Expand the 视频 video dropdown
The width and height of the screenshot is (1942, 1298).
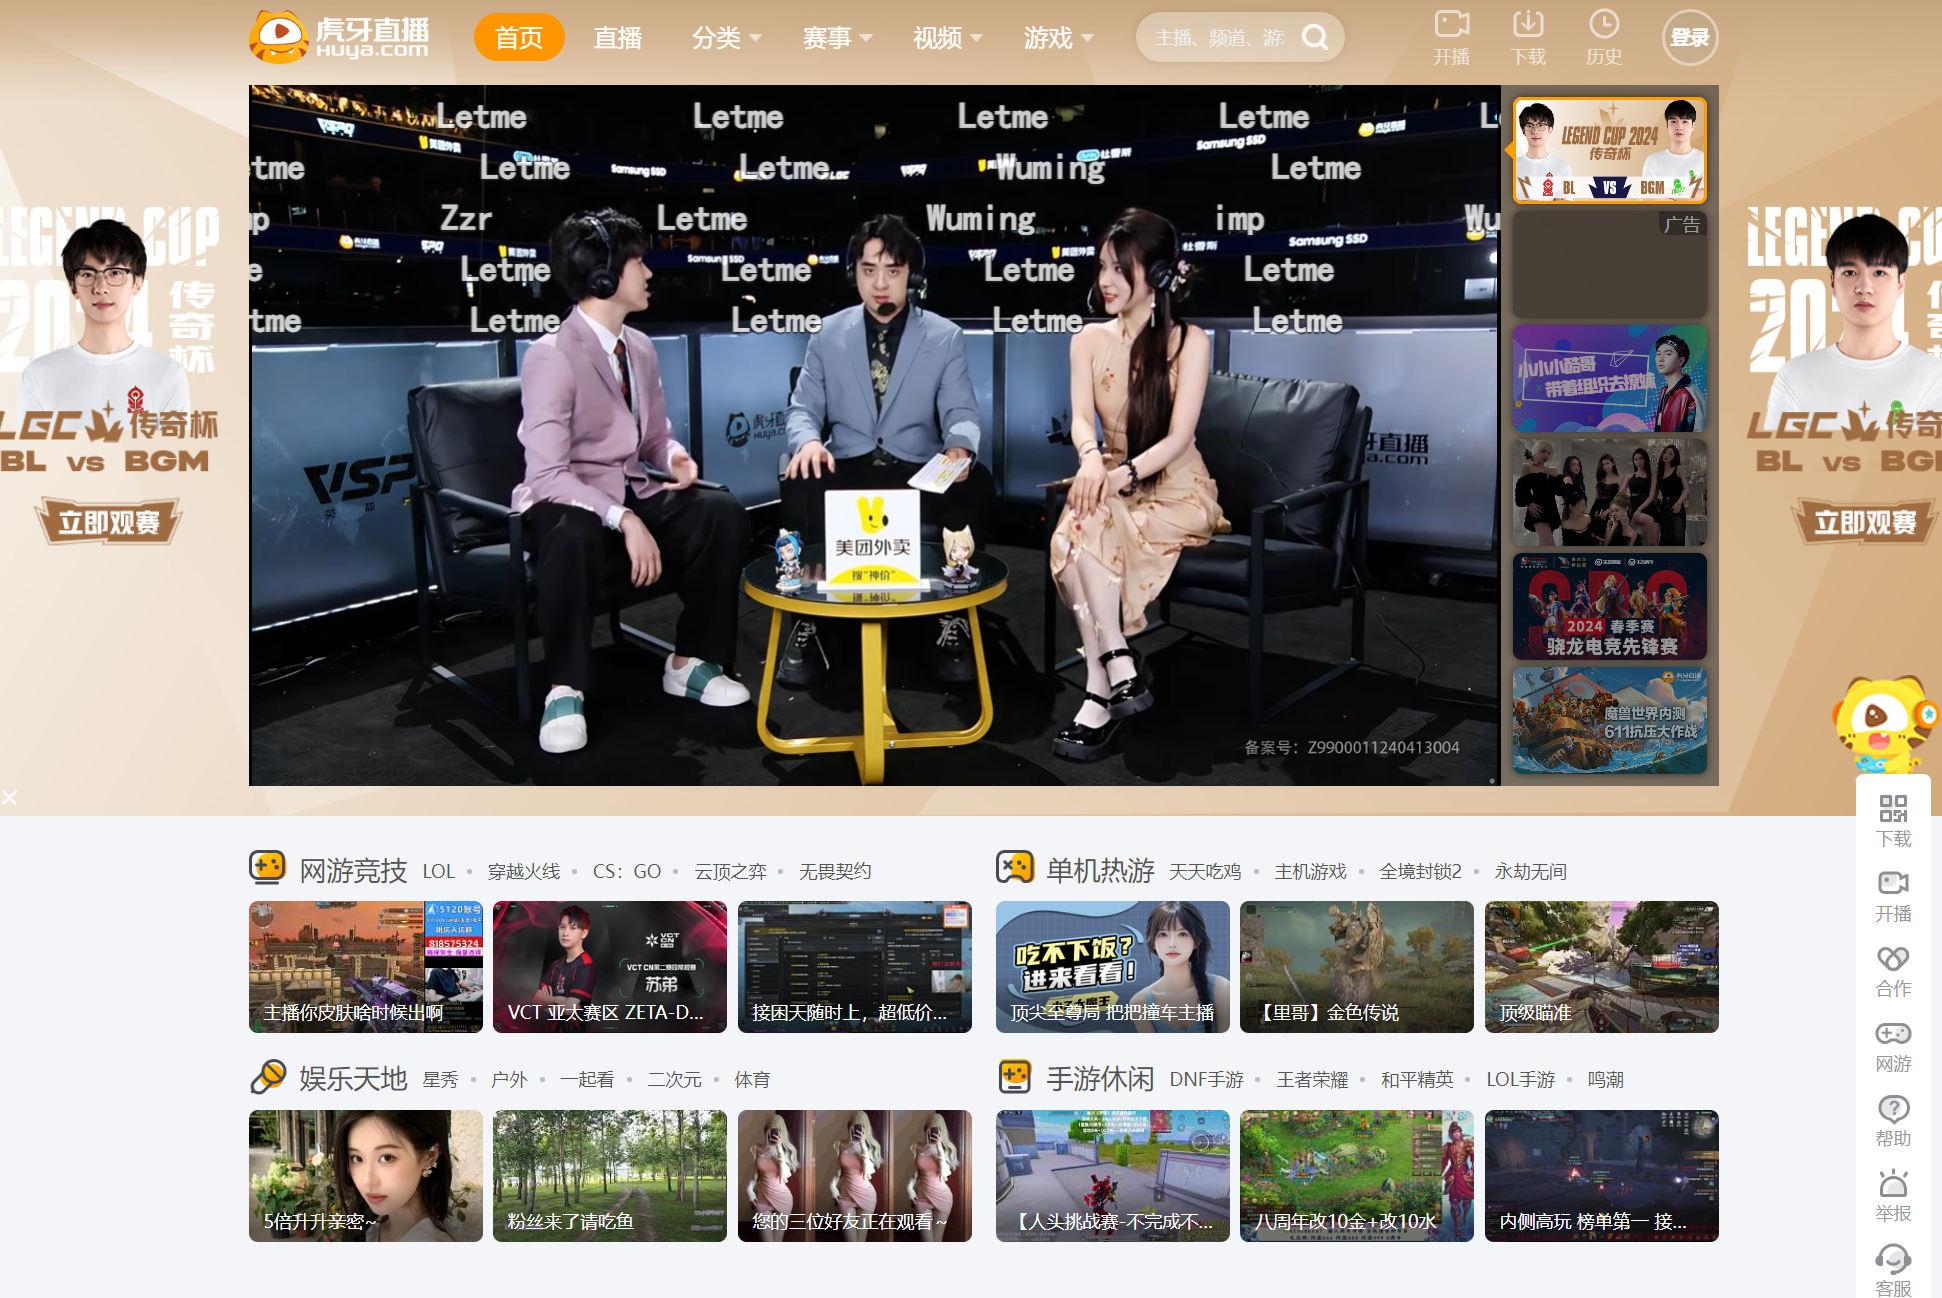(948, 38)
